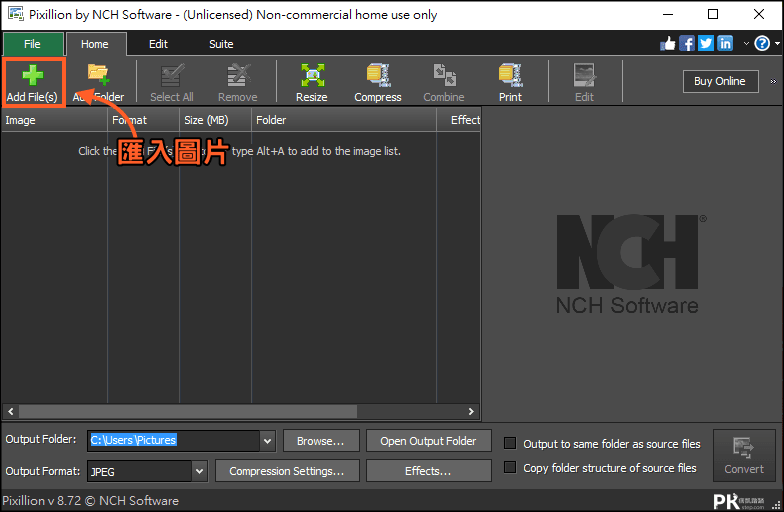Expand the Output Format JPEG dropdown

pyautogui.click(x=200, y=471)
